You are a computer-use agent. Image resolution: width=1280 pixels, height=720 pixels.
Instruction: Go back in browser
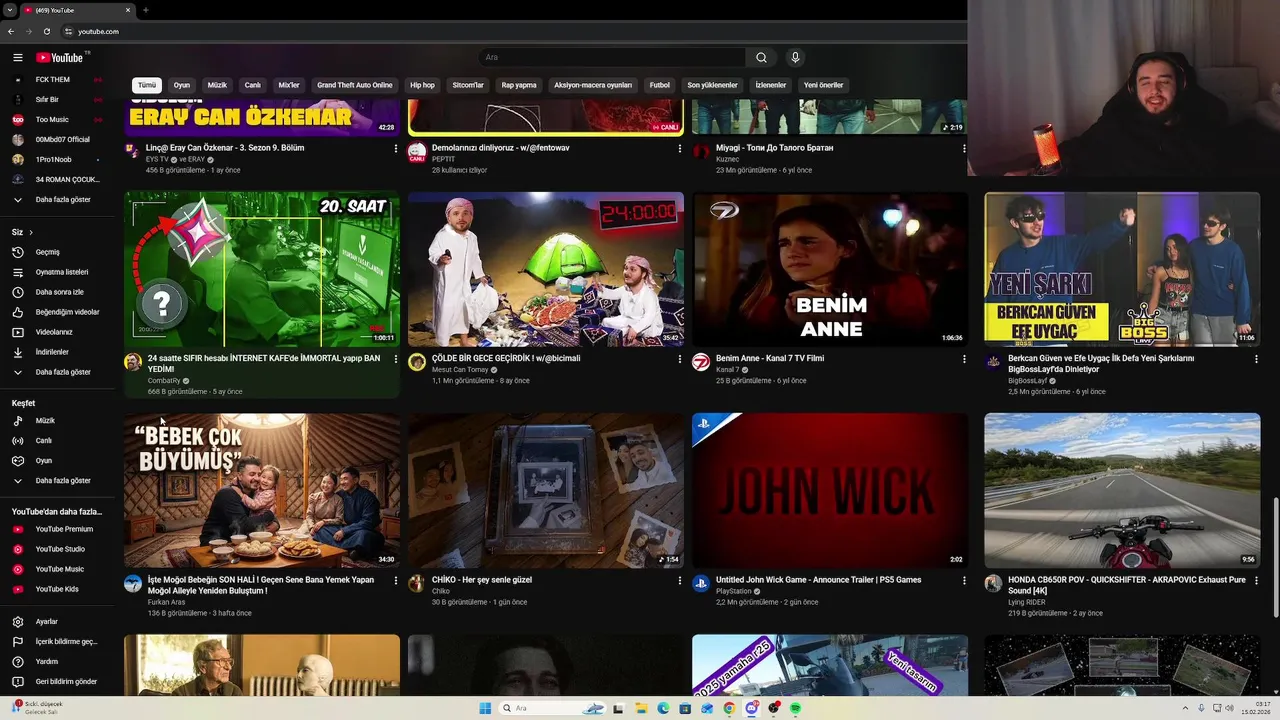(11, 31)
